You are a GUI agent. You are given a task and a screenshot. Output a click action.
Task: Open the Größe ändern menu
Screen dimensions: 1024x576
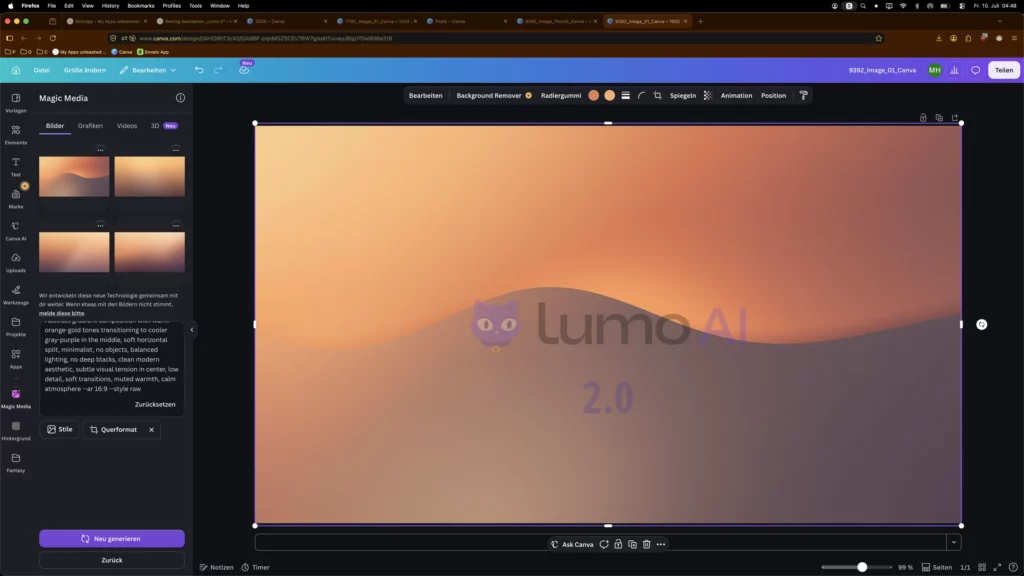coord(84,70)
